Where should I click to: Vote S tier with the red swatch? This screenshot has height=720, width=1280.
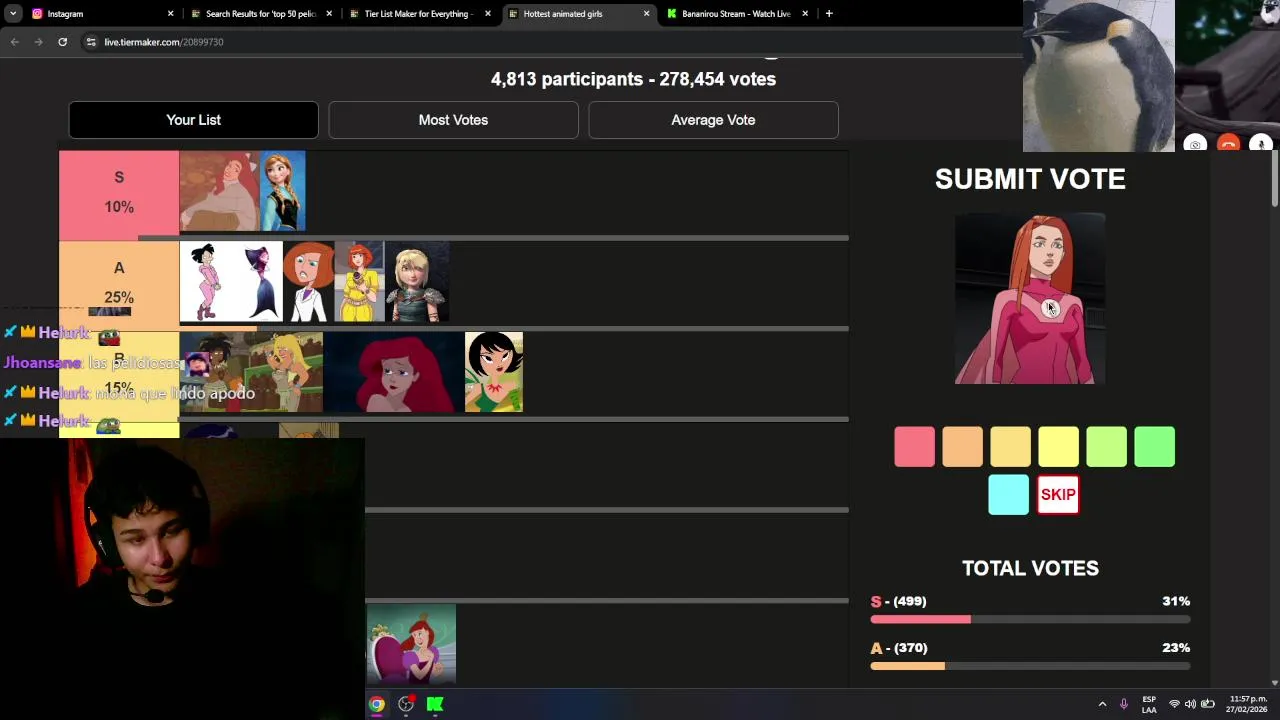coord(914,447)
